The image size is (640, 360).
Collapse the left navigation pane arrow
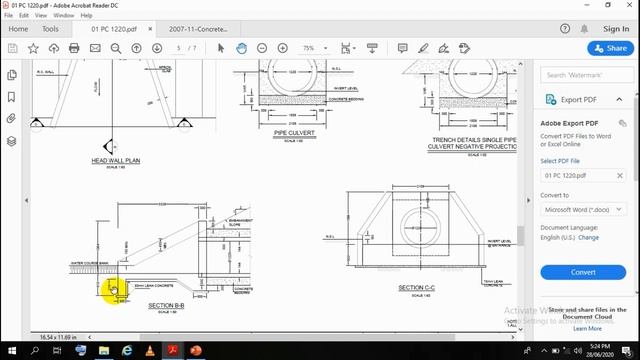pyautogui.click(x=27, y=200)
